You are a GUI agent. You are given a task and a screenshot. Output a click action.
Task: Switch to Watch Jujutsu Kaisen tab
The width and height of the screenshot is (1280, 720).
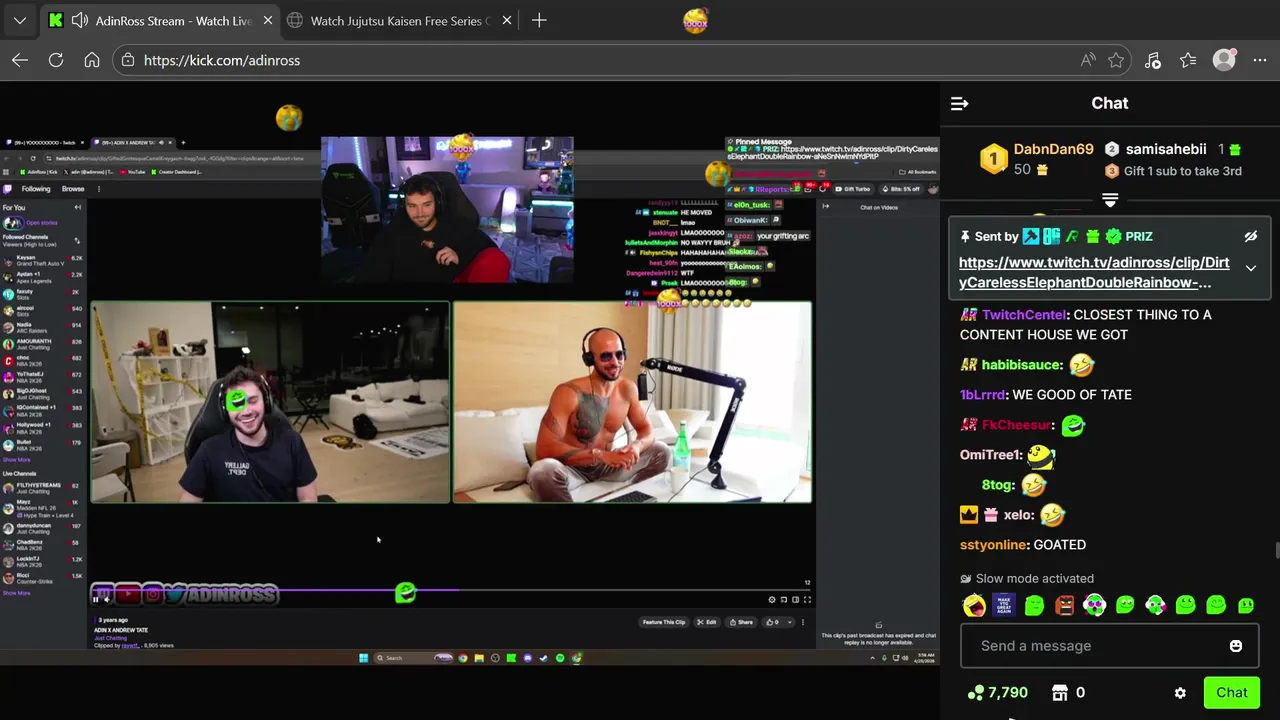click(400, 21)
